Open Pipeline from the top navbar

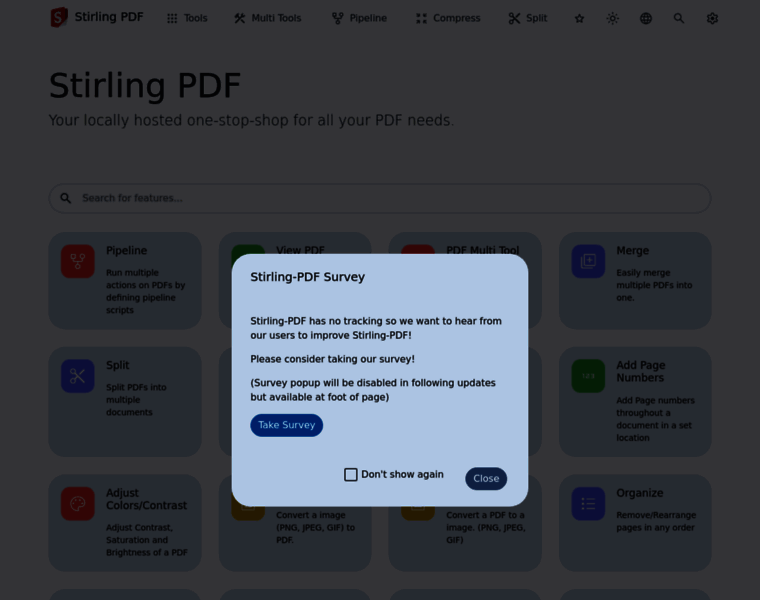[359, 18]
